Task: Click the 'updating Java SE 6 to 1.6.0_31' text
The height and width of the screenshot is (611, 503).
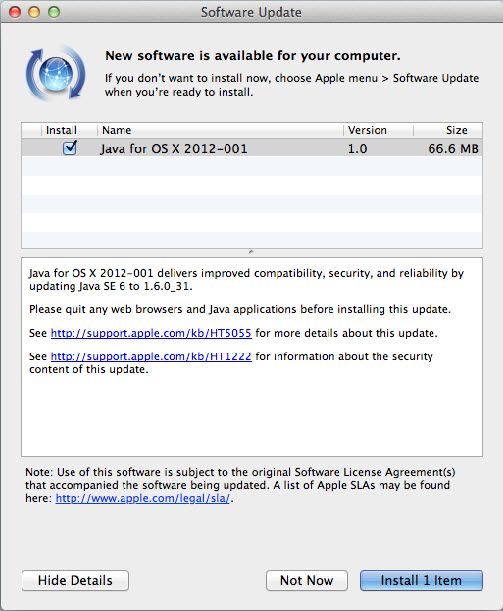Action: pyautogui.click(x=111, y=286)
